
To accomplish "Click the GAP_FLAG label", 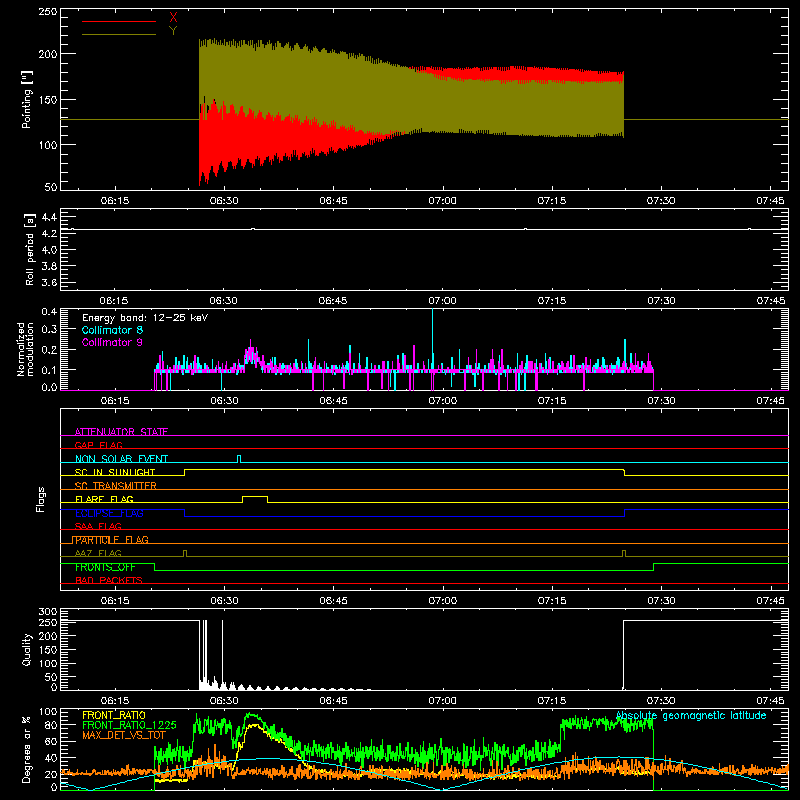I will pos(98,445).
